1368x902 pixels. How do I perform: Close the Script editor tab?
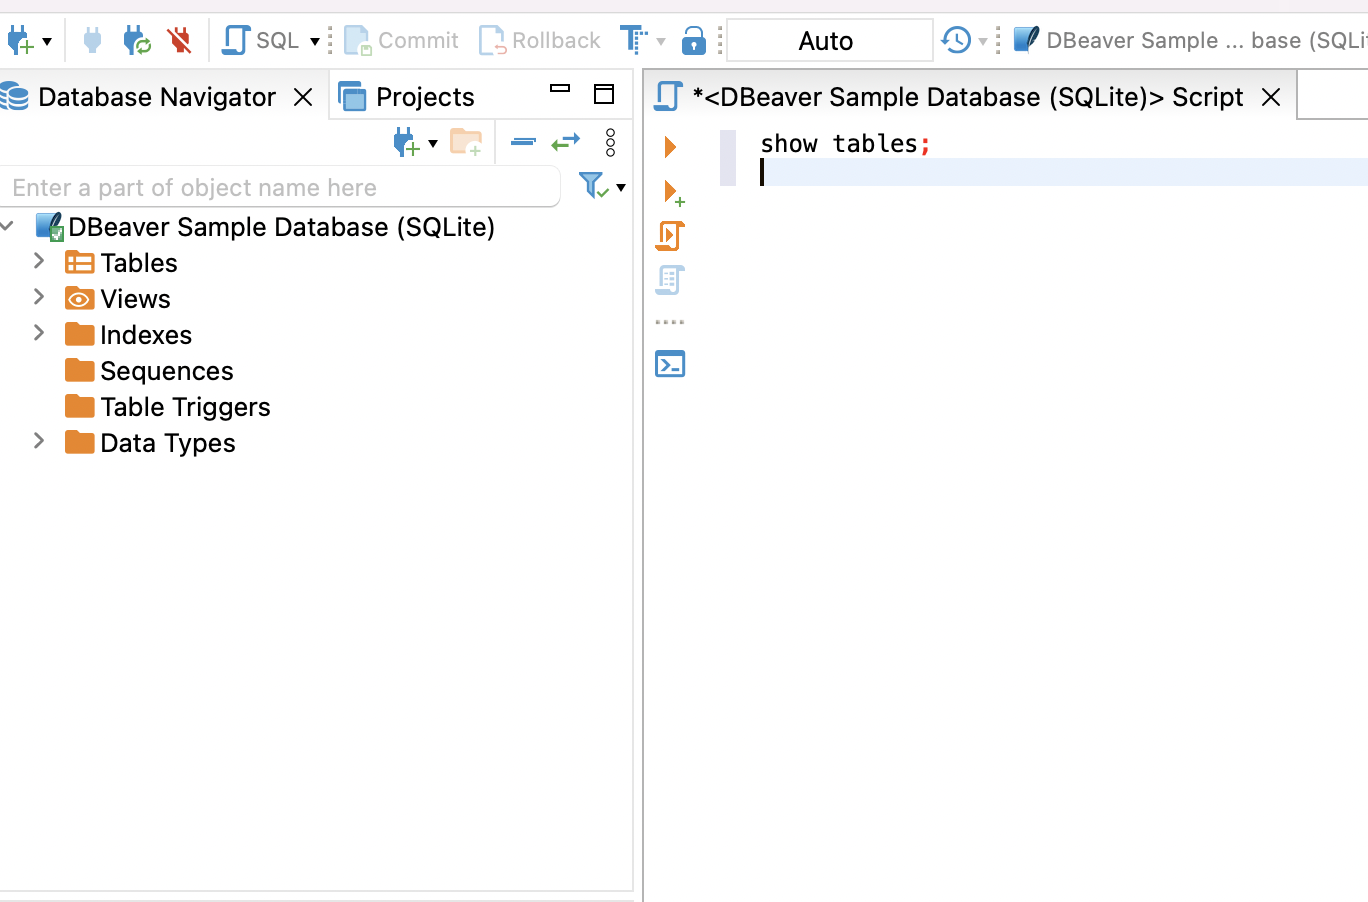pyautogui.click(x=1271, y=97)
